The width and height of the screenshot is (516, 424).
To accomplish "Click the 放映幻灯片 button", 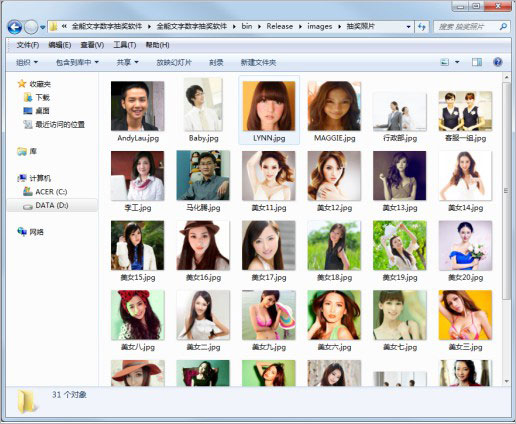I will 174,62.
